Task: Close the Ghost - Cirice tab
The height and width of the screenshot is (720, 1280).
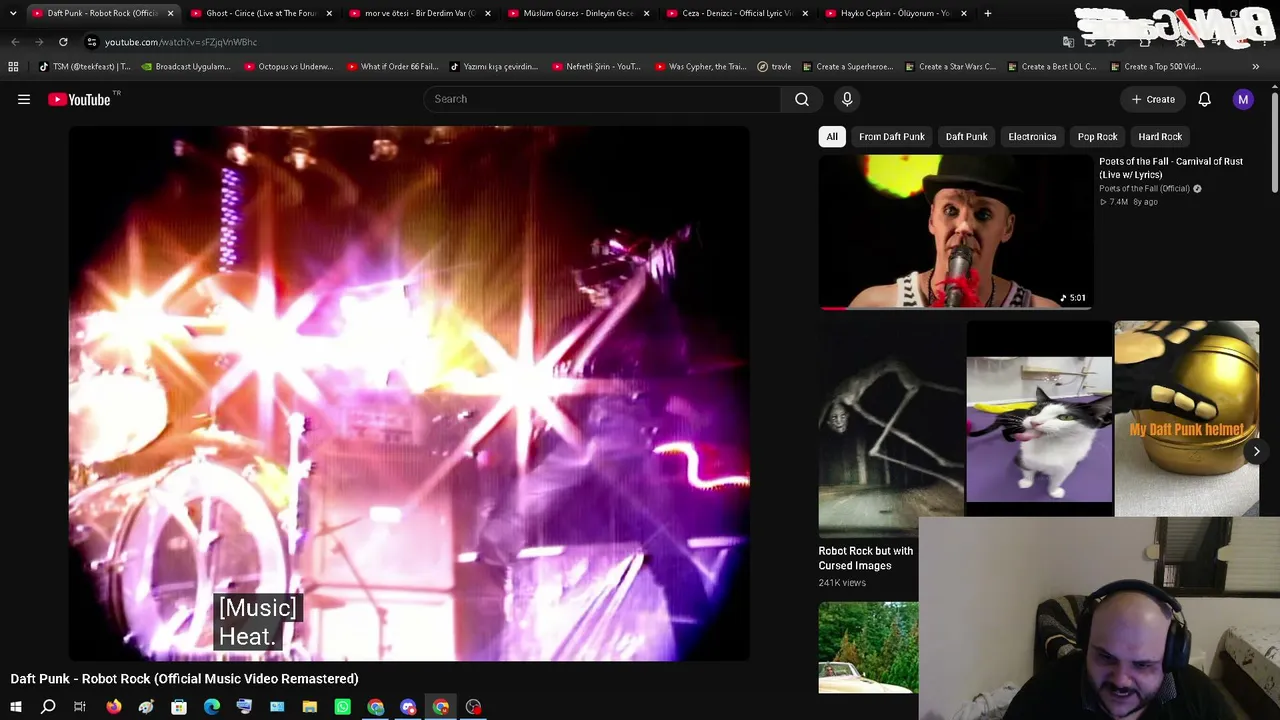Action: click(x=329, y=13)
